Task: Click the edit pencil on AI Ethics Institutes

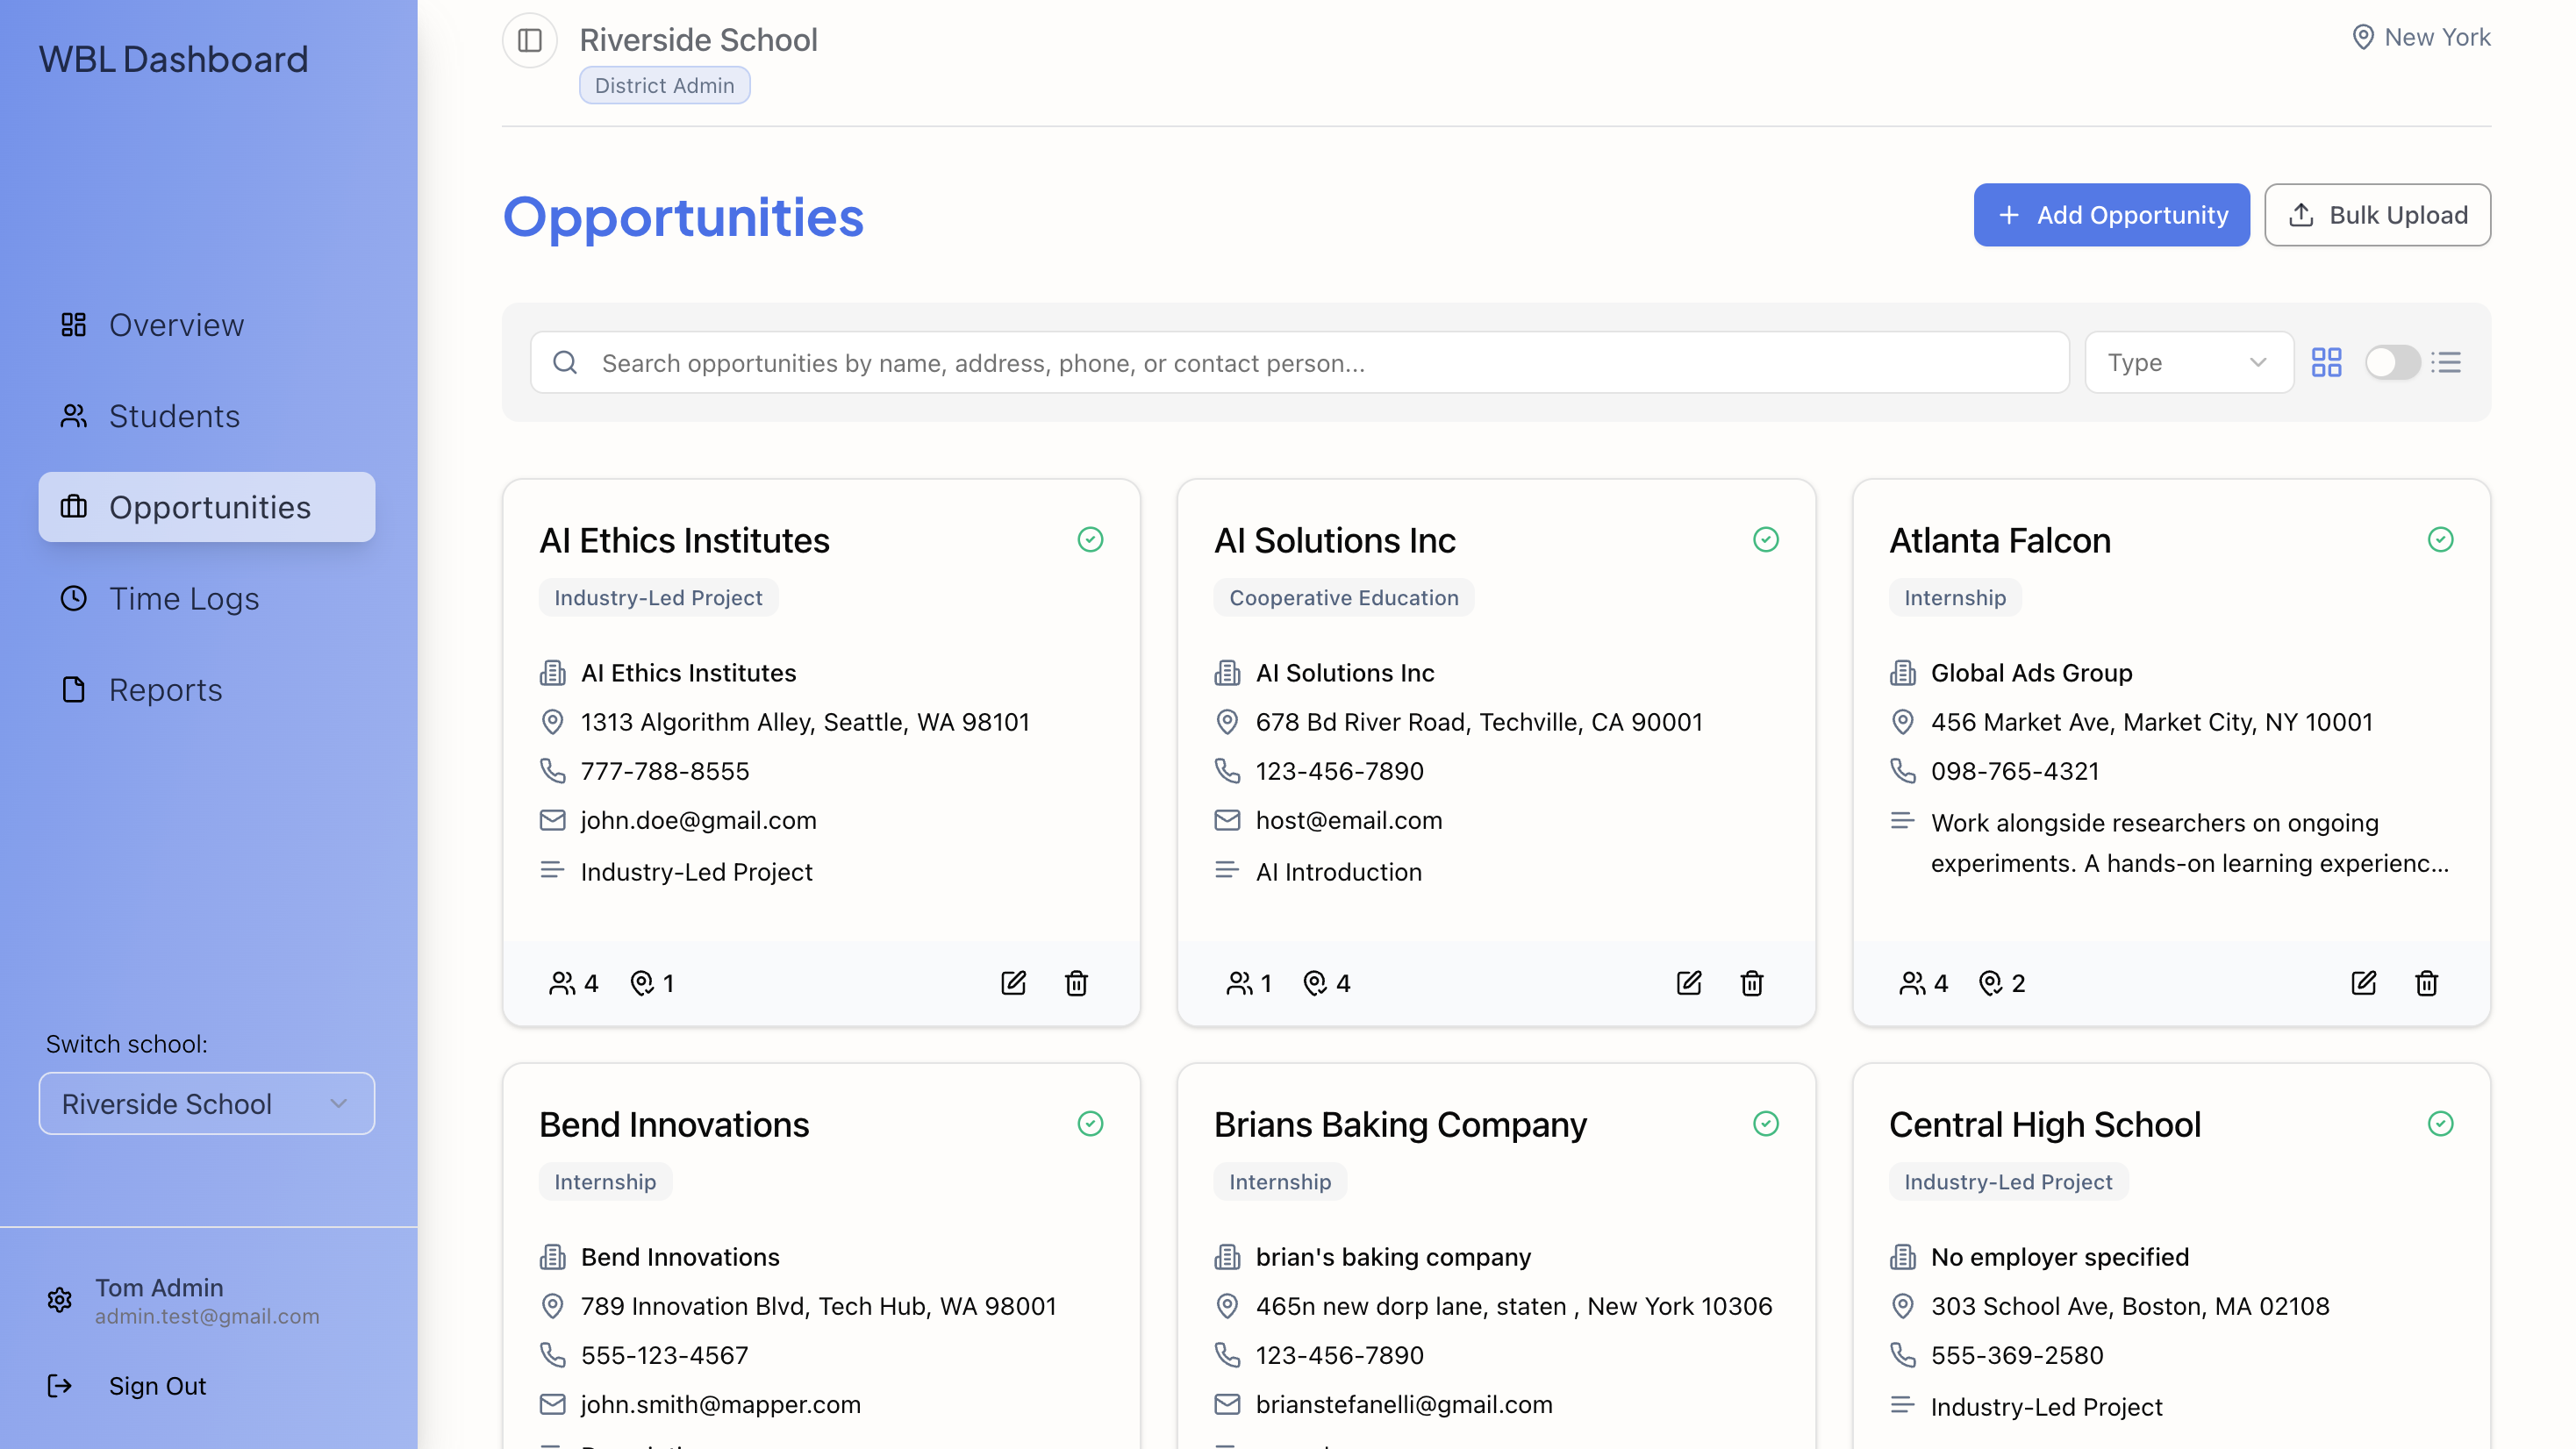Action: pos(1014,983)
